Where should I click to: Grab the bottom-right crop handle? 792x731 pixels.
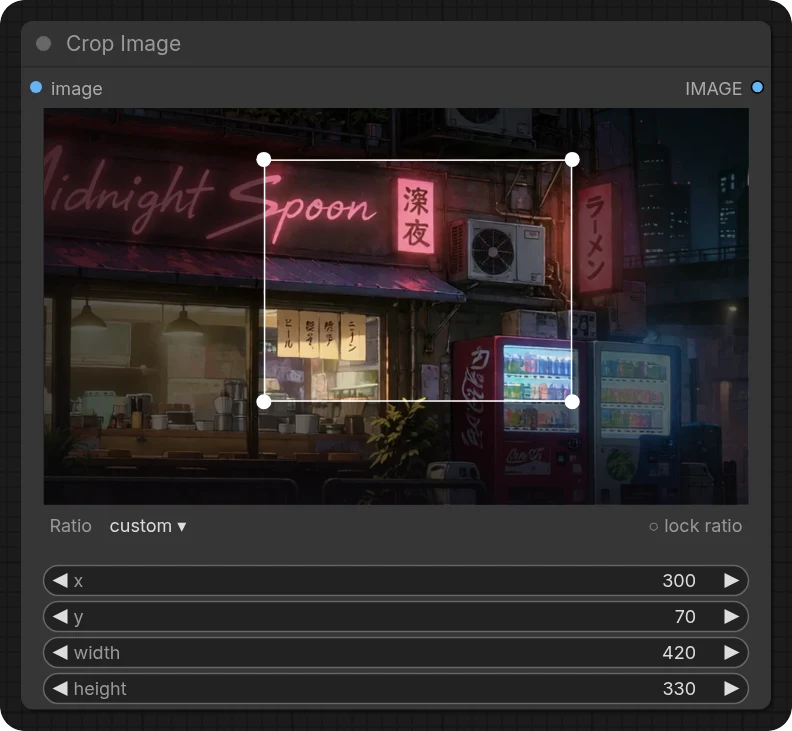point(572,402)
